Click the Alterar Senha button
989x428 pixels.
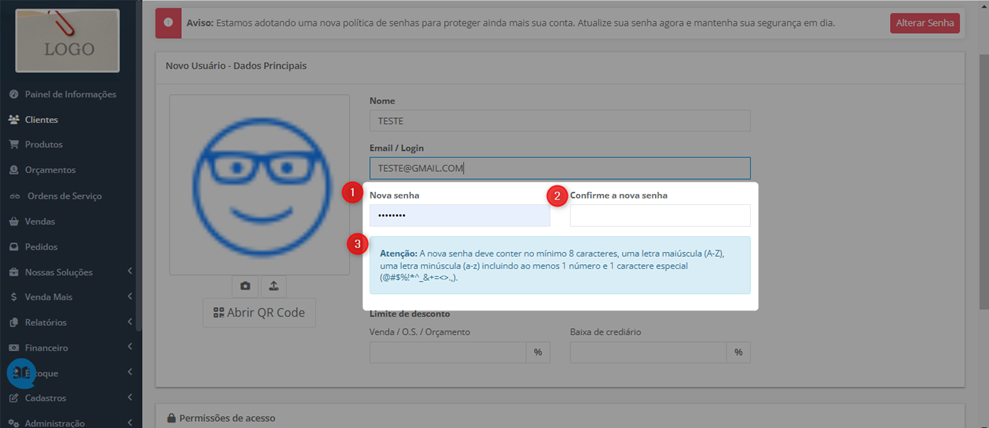click(x=925, y=23)
